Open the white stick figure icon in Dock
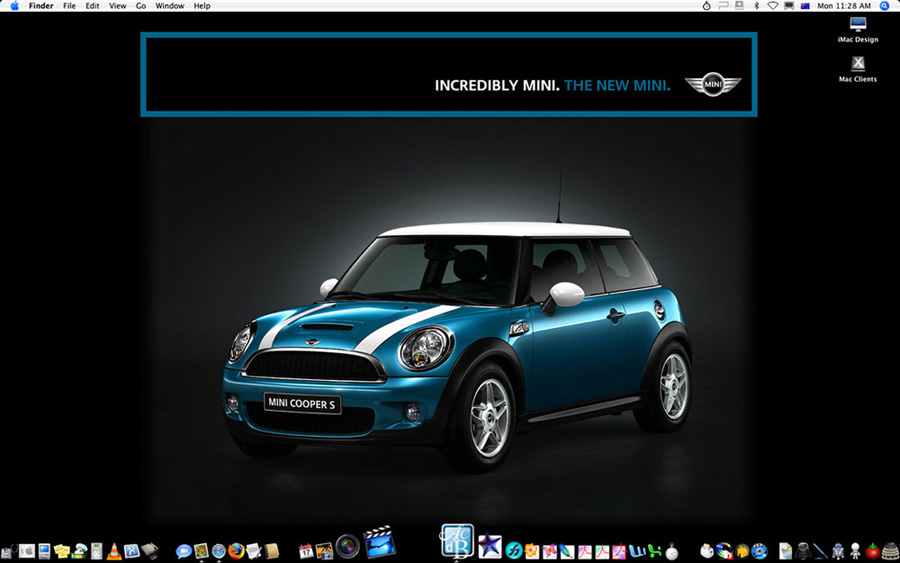Image resolution: width=900 pixels, height=563 pixels. pos(855,551)
